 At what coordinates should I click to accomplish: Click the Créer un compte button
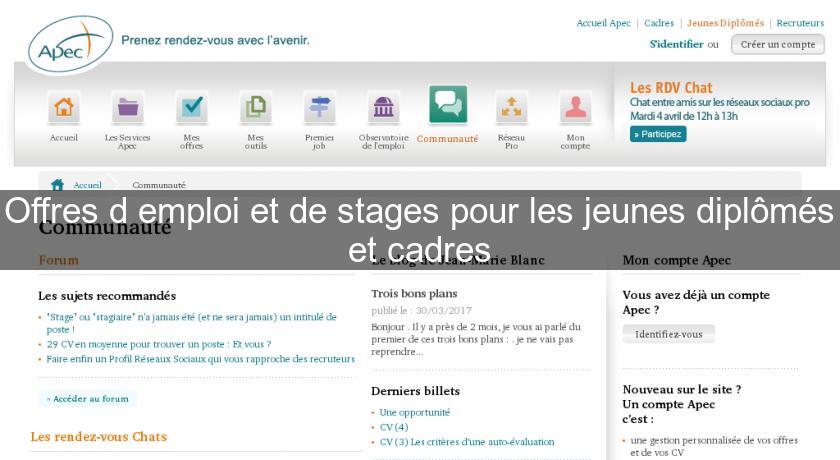tap(778, 44)
